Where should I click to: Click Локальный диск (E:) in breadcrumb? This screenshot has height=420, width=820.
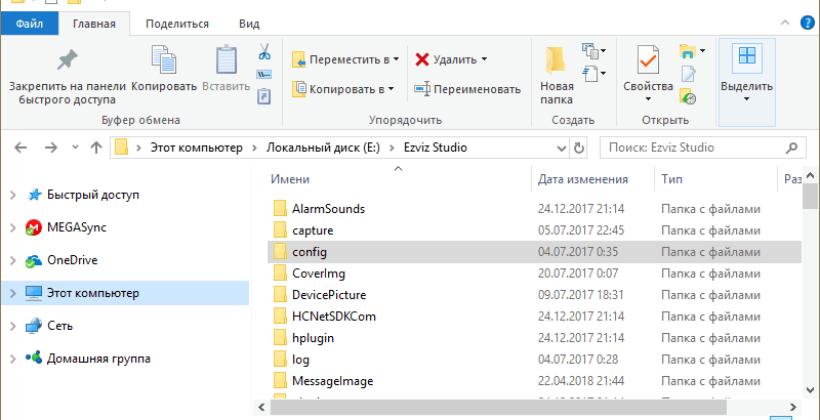(322, 147)
